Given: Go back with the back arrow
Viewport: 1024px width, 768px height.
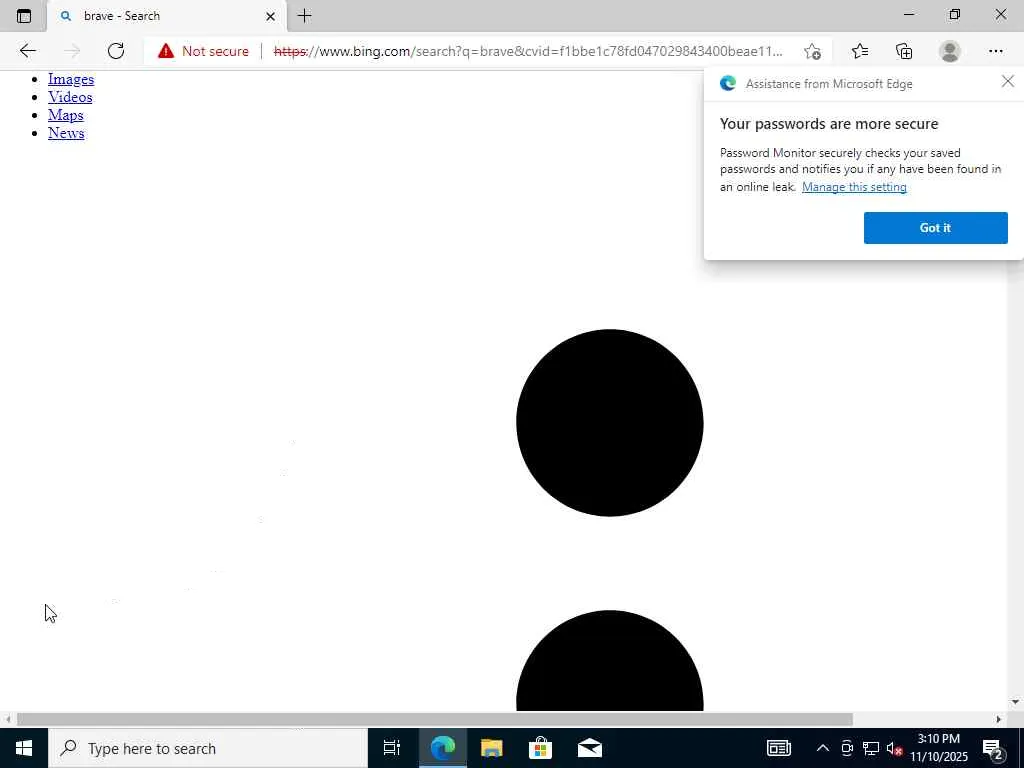Looking at the screenshot, I should coord(27,51).
